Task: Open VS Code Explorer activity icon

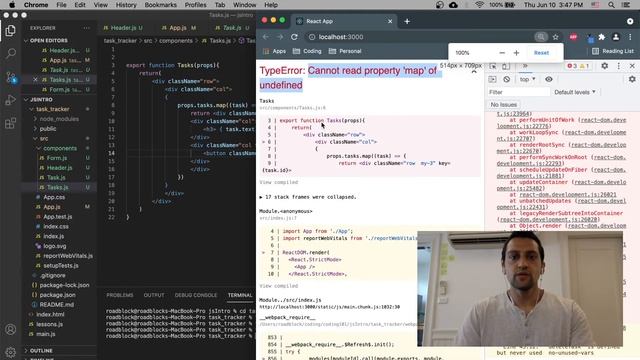Action: (x=11, y=31)
